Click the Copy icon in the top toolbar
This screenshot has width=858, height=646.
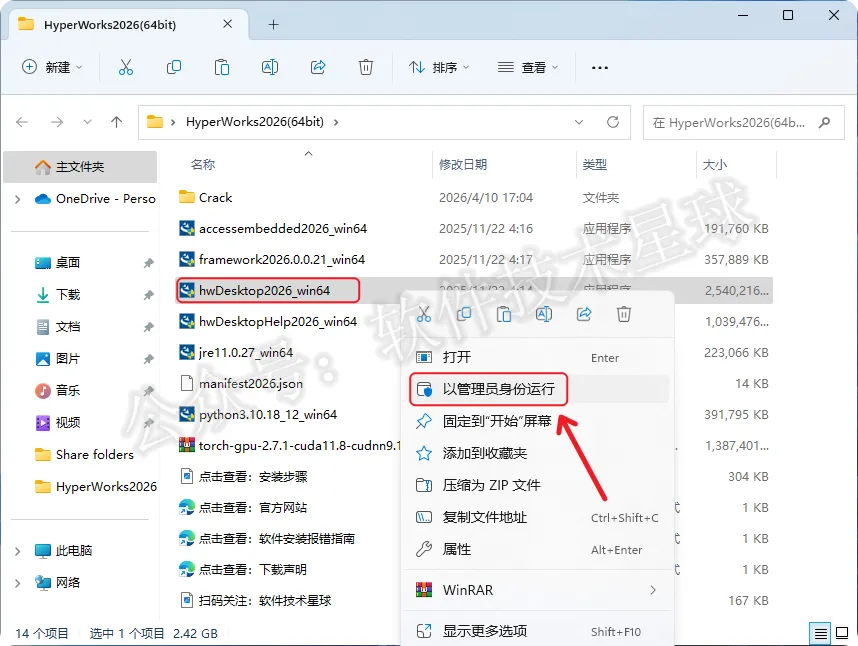(173, 67)
